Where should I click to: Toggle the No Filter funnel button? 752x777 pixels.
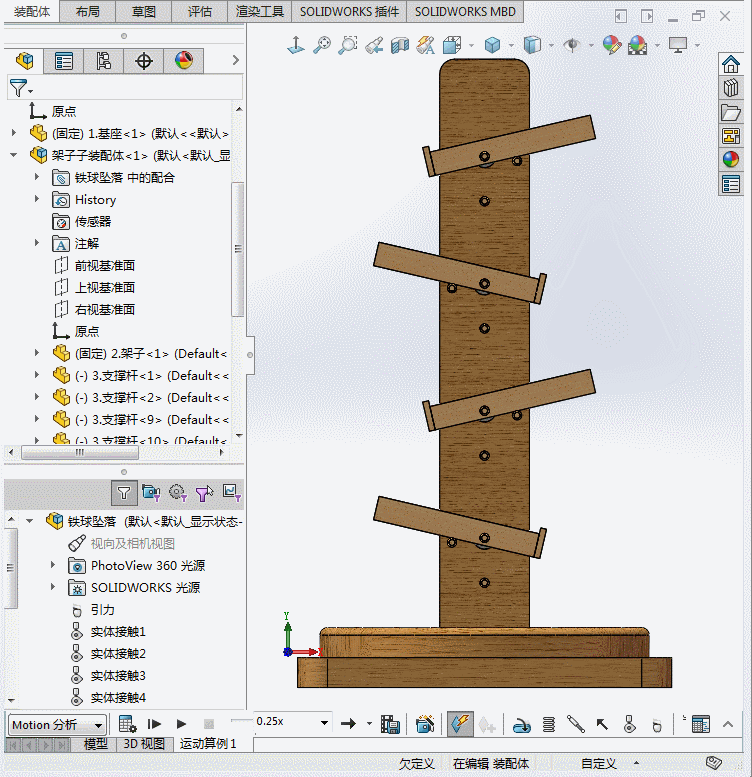pos(123,493)
